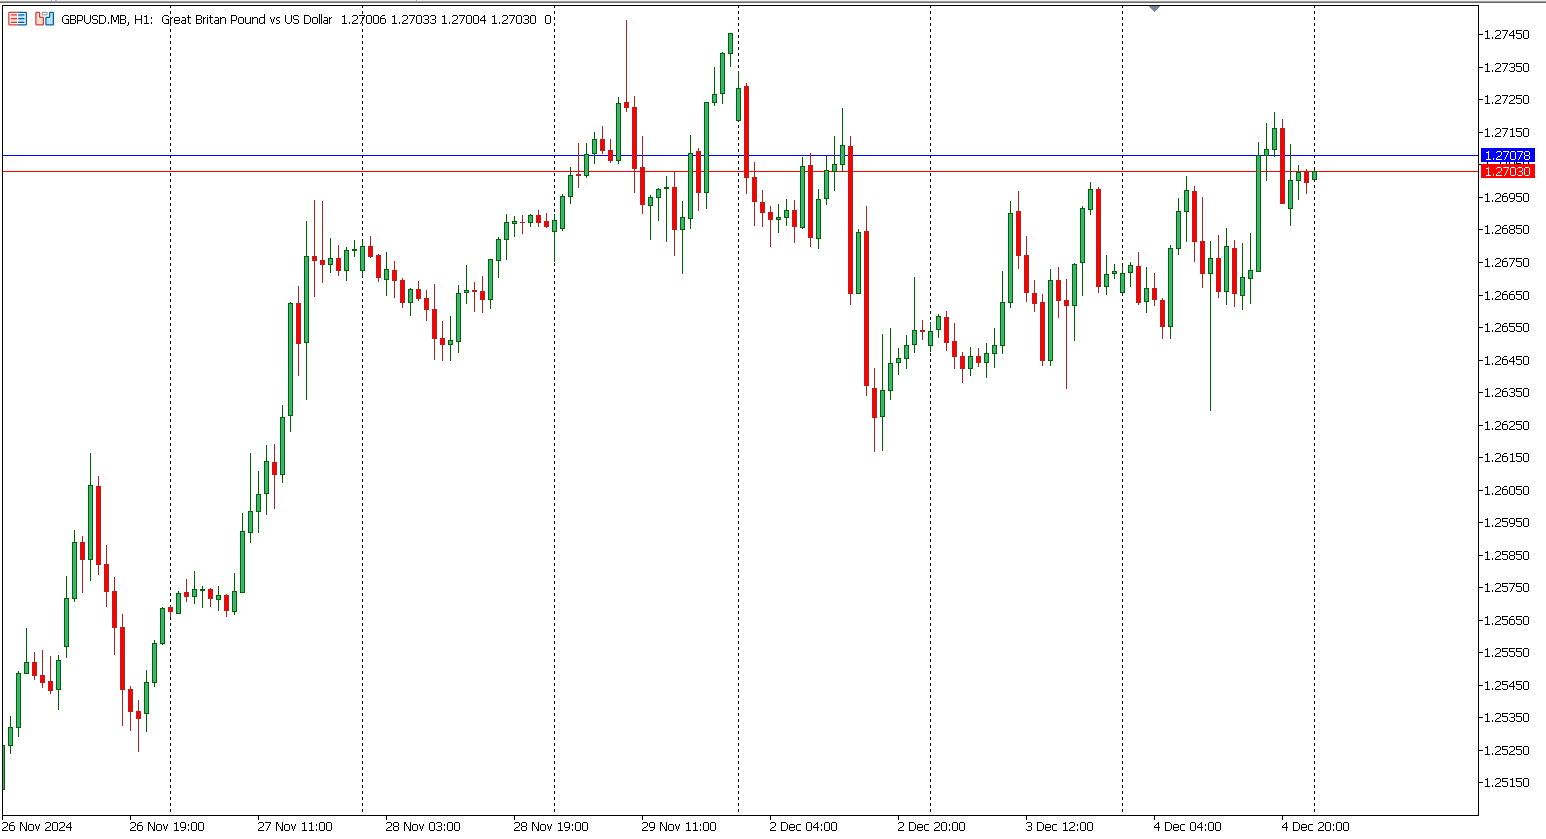Image resolution: width=1546 pixels, height=839 pixels.
Task: Open the One Click Trading panel icon
Action: (x=17, y=19)
